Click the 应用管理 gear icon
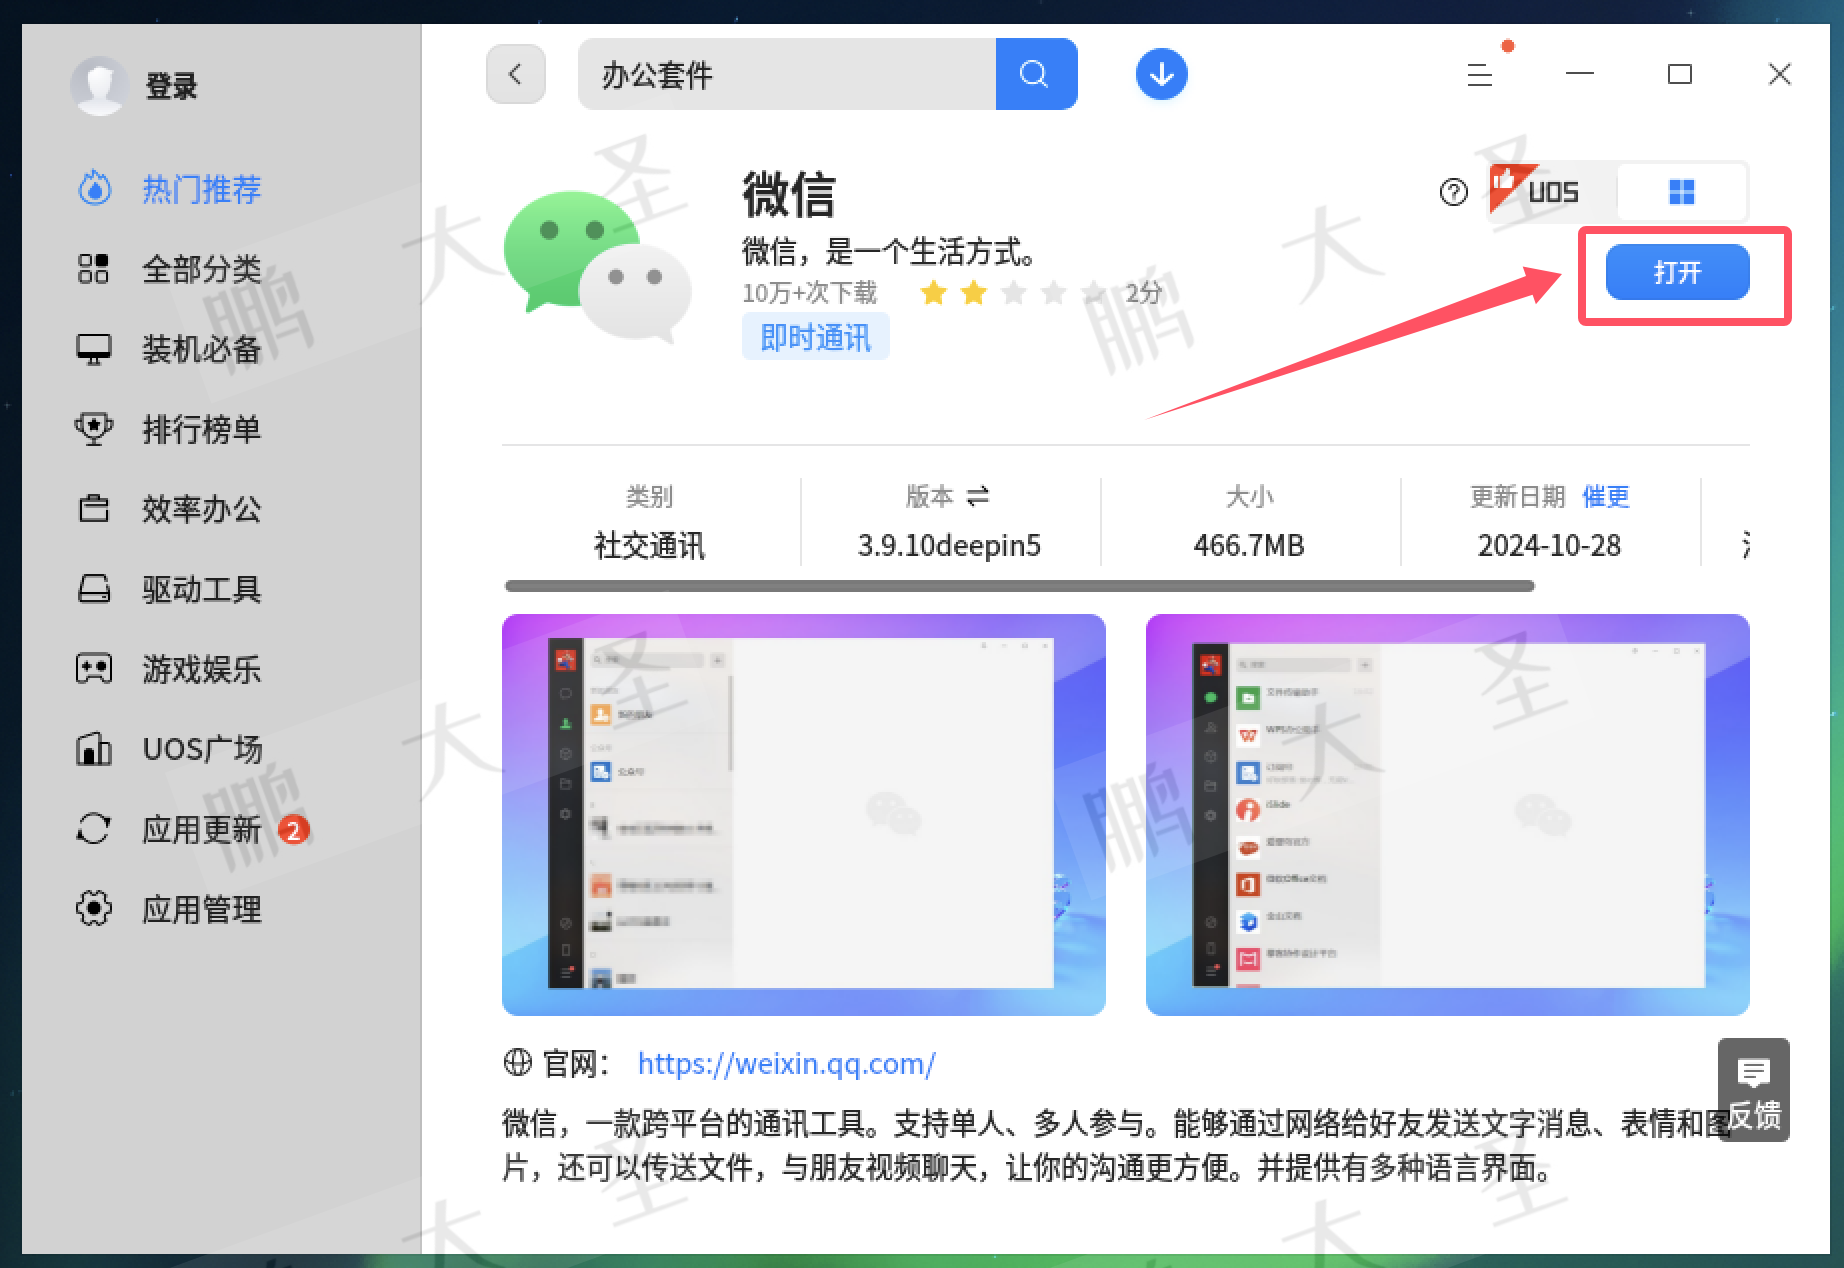Screen dimensions: 1844x1268 [x=94, y=908]
